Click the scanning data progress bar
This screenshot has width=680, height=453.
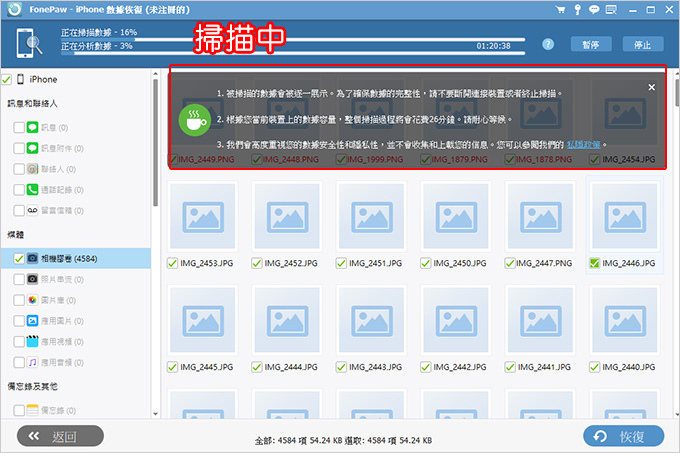[293, 39]
